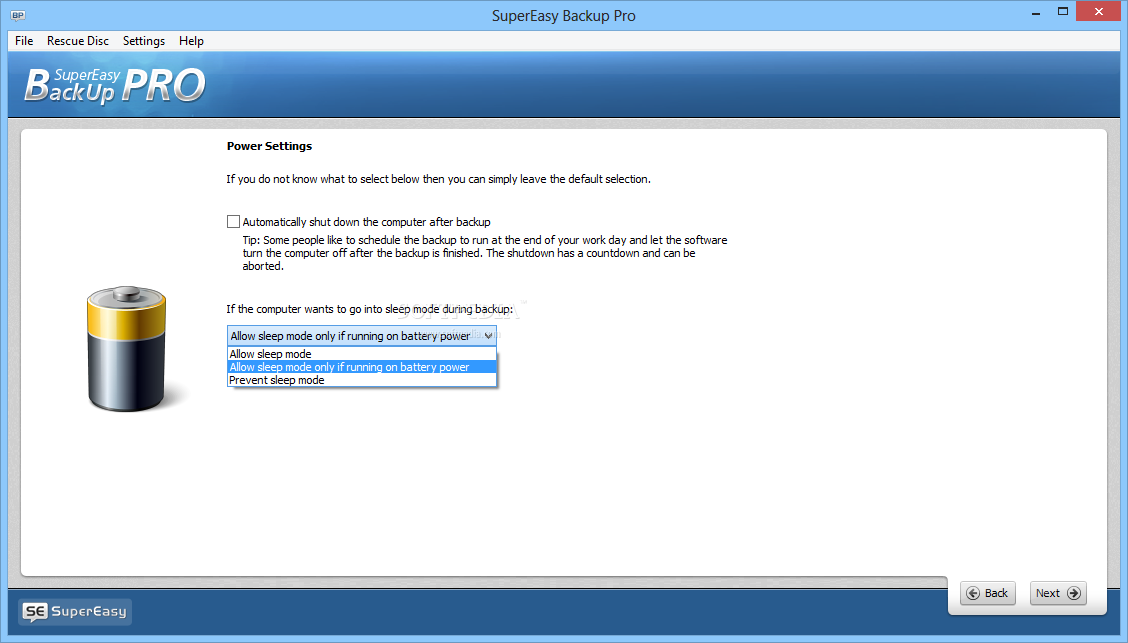Select 'Prevent sleep mode' option
The width and height of the screenshot is (1128, 643).
click(x=362, y=380)
